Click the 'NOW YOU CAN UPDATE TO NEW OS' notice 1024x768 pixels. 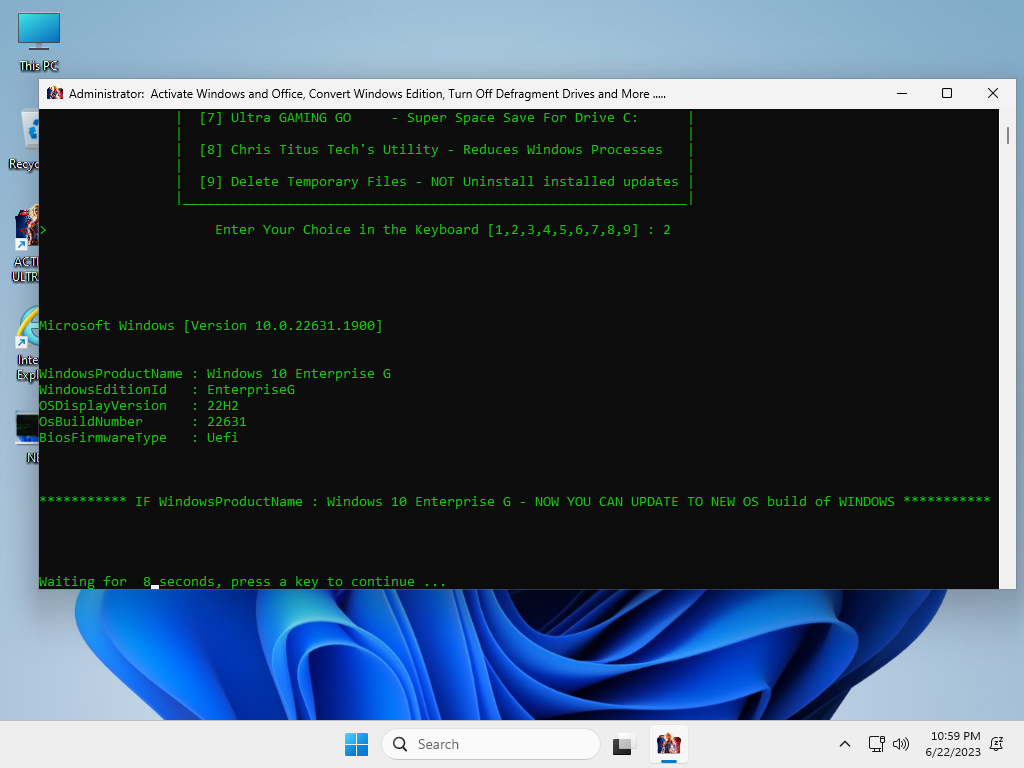pyautogui.click(x=515, y=502)
